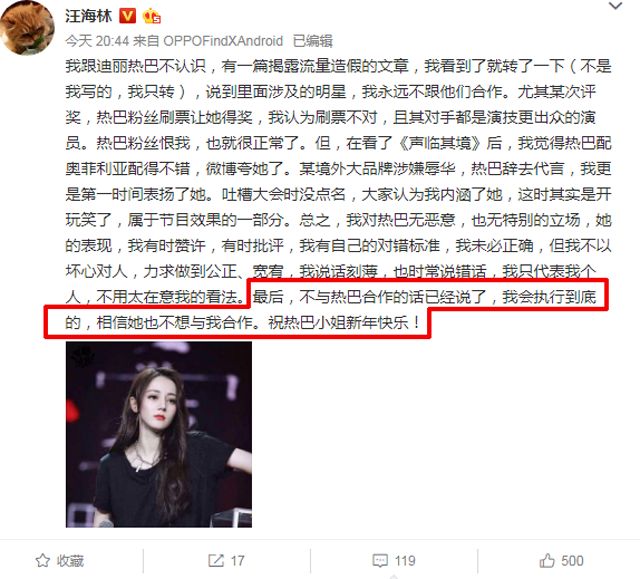Click the OPPOFindXAndroid source link
Screen dimensions: 640x579
[x=223, y=41]
